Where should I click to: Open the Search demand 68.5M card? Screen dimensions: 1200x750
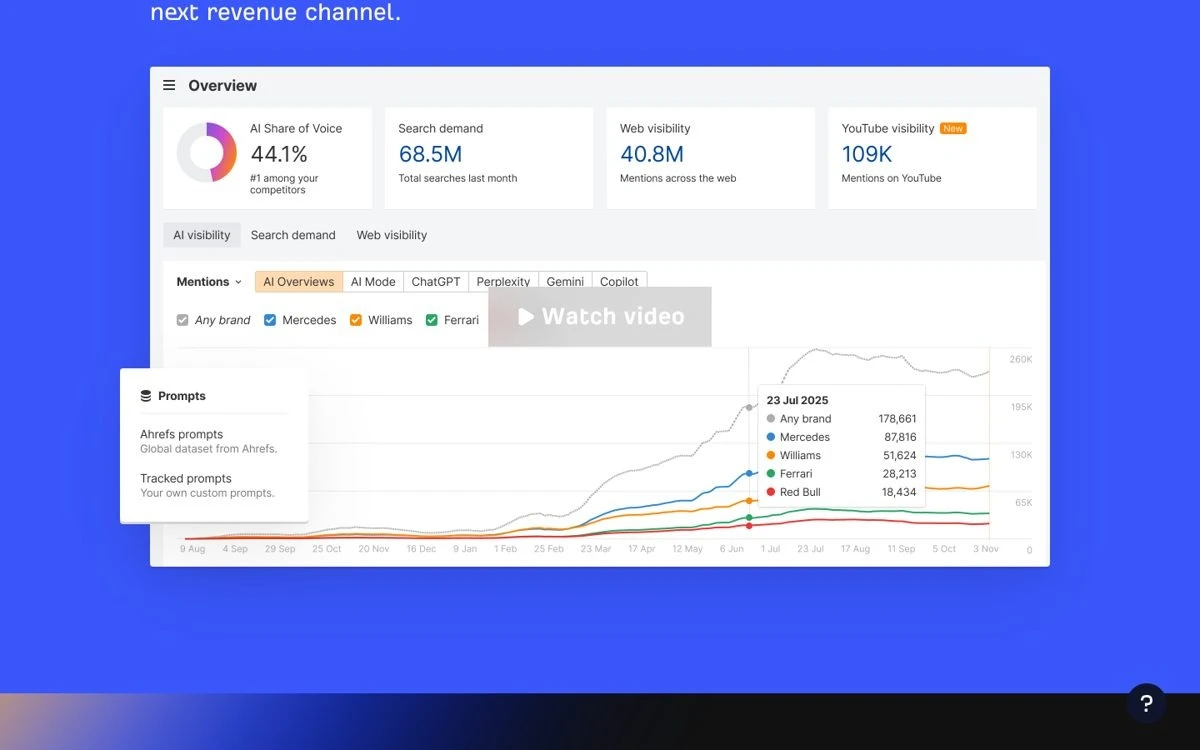(x=489, y=158)
